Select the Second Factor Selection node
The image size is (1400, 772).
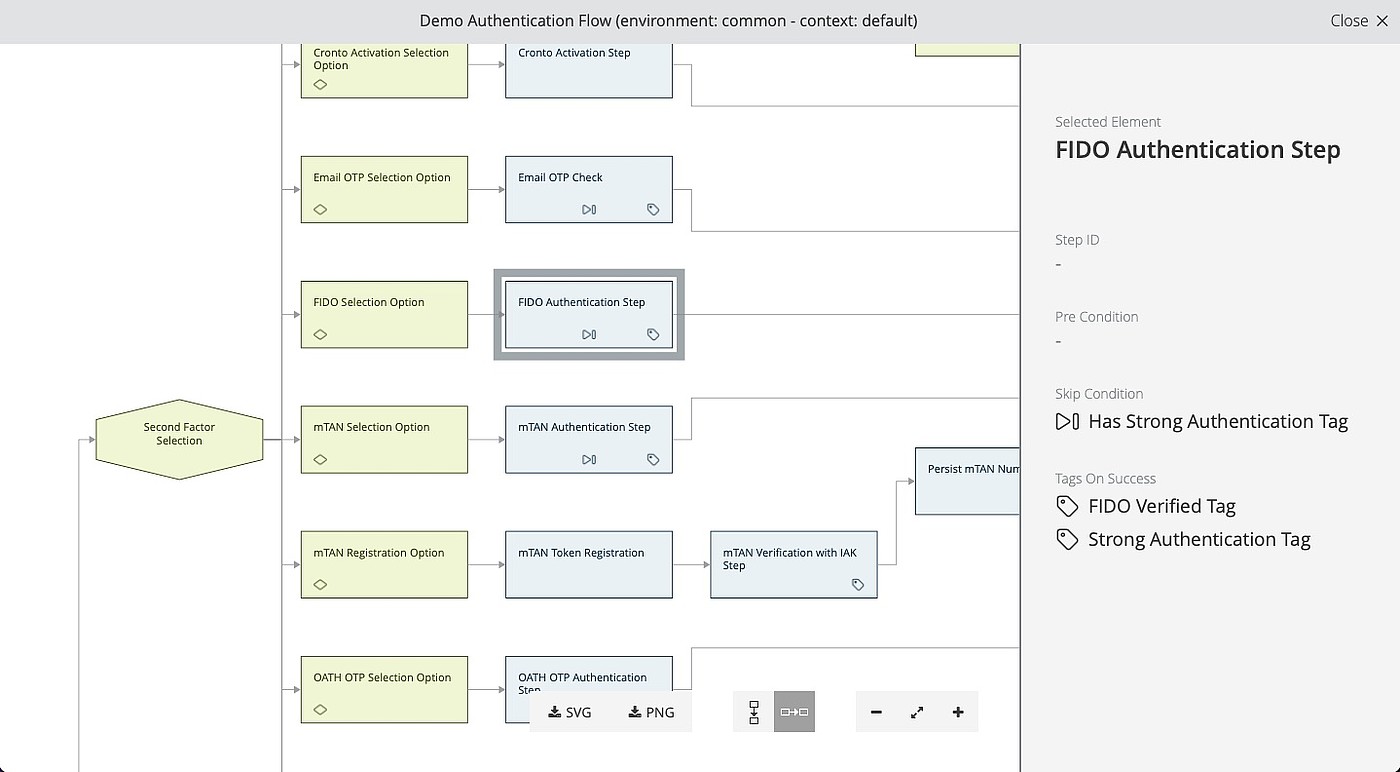click(179, 440)
